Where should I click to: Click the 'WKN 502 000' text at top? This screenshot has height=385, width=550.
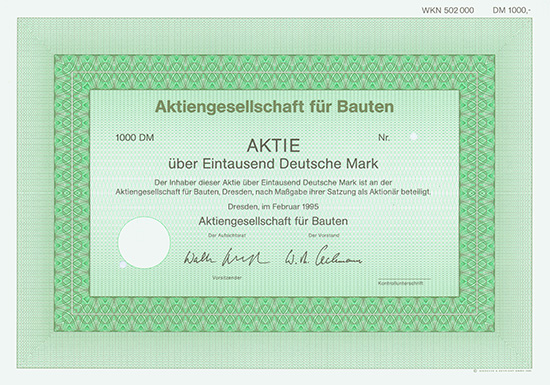pos(448,11)
